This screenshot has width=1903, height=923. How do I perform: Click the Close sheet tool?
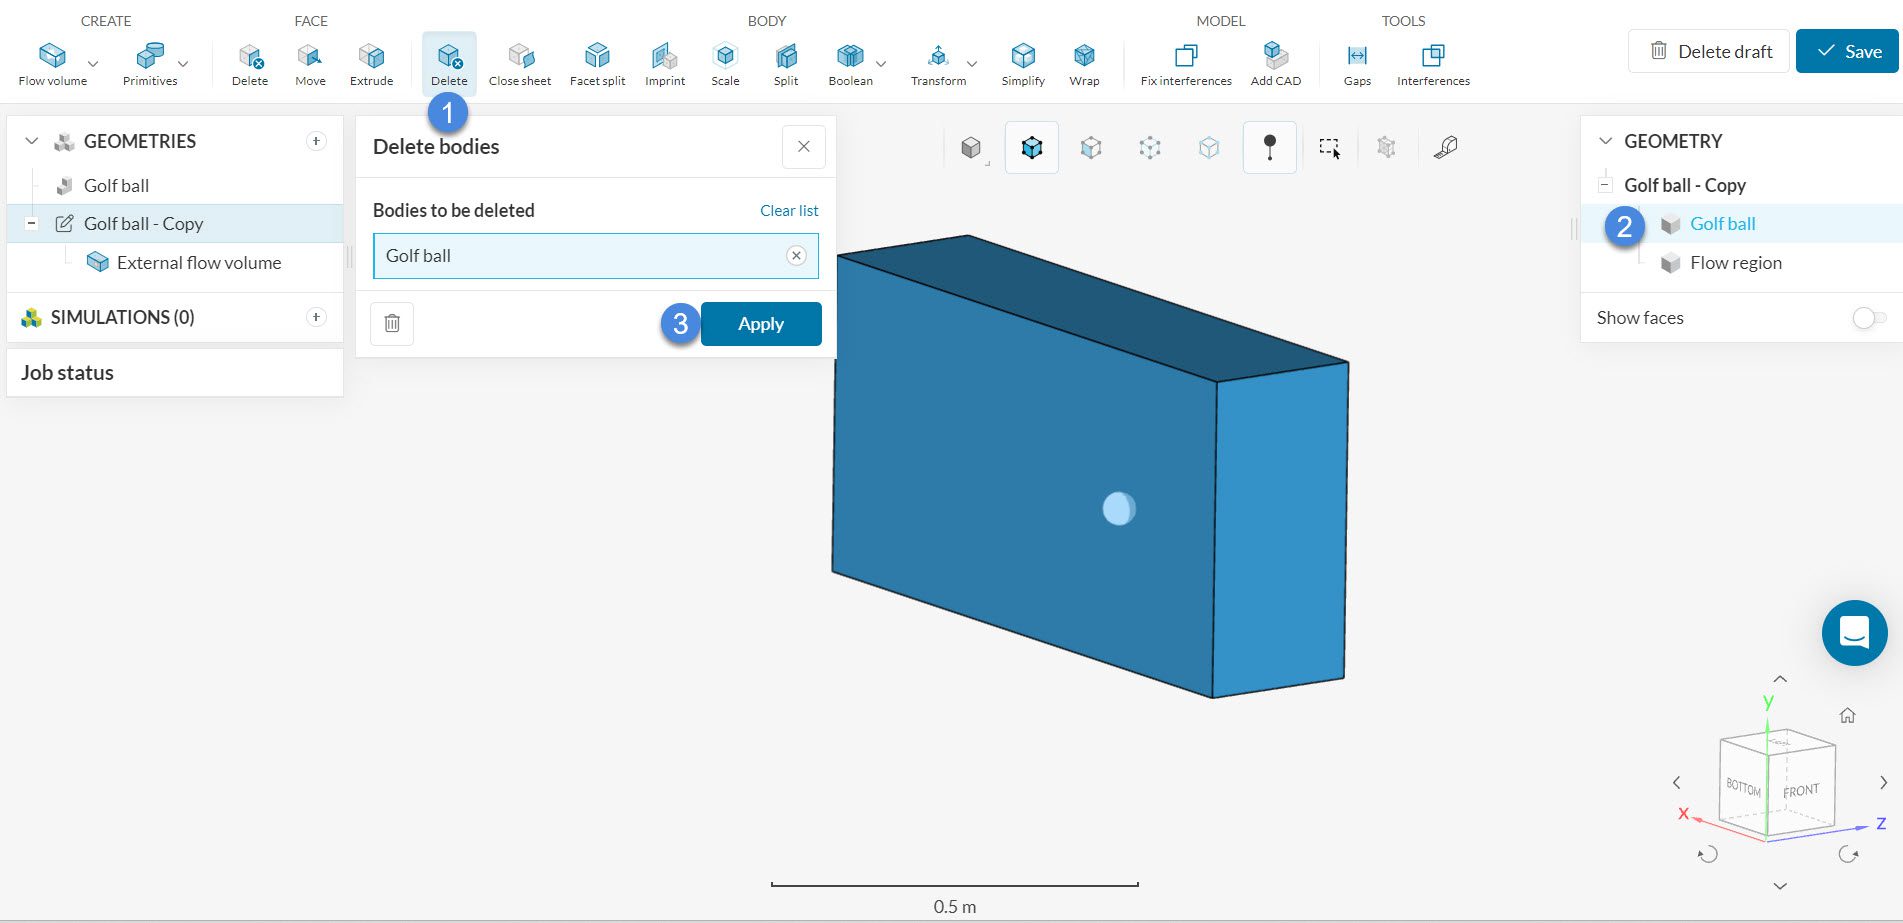(x=519, y=64)
